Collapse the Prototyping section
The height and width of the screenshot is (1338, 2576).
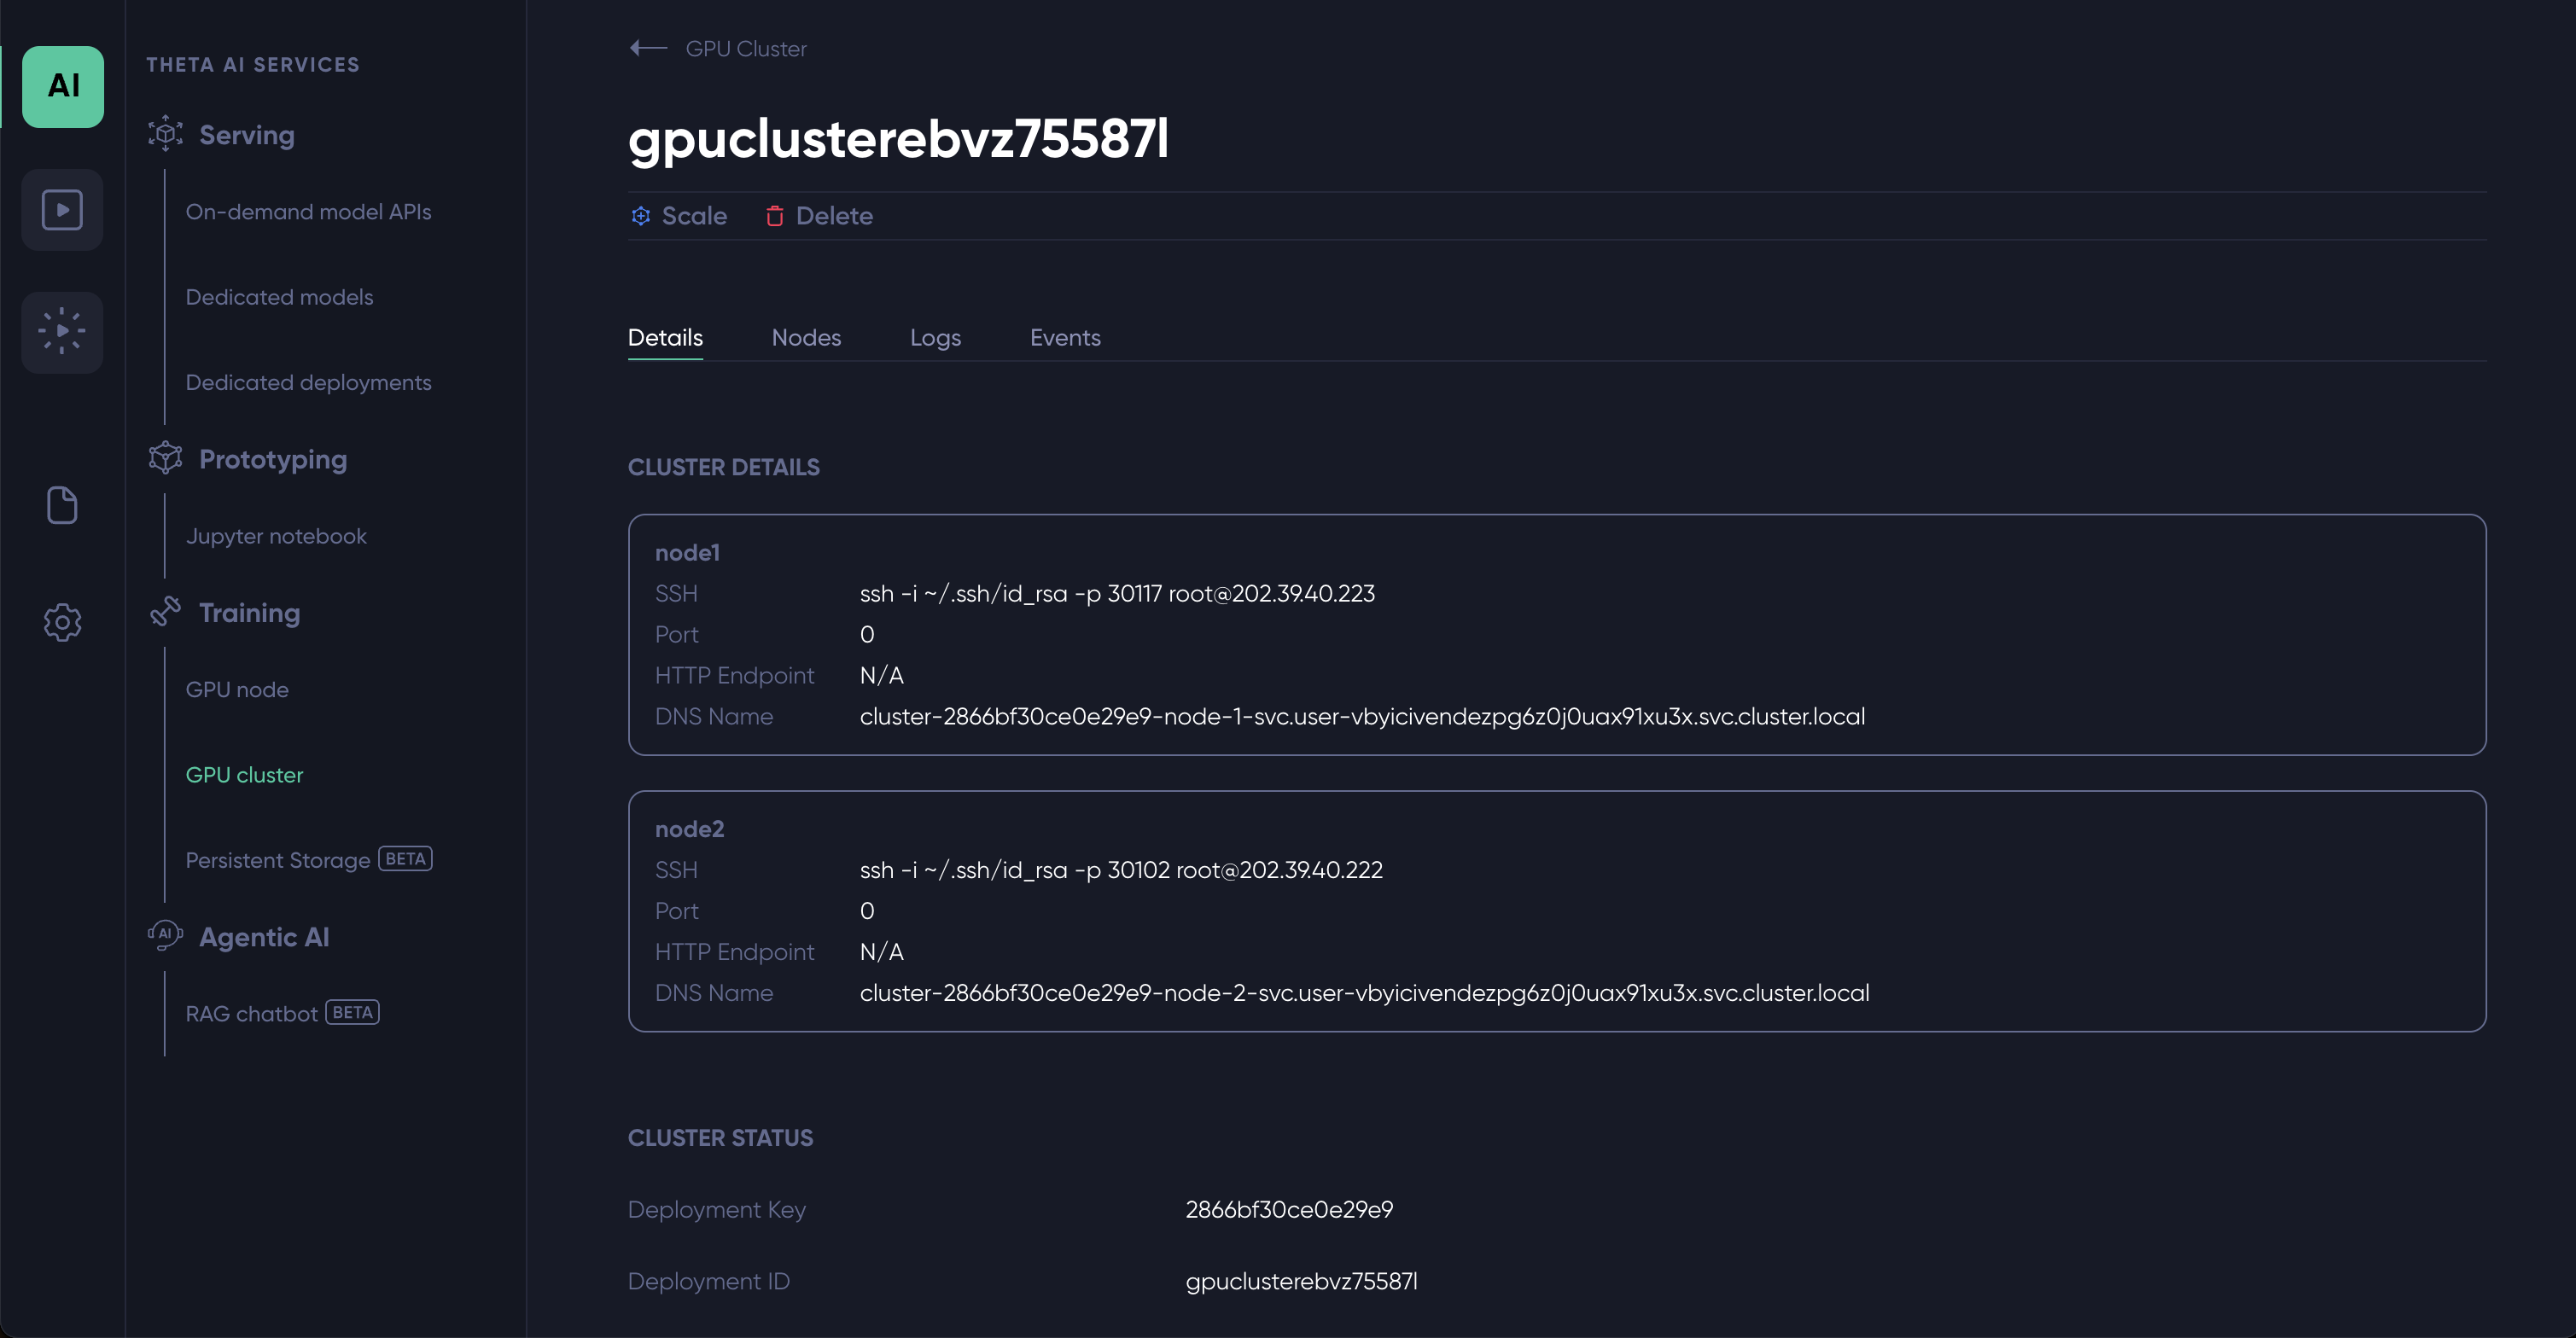pyautogui.click(x=272, y=459)
